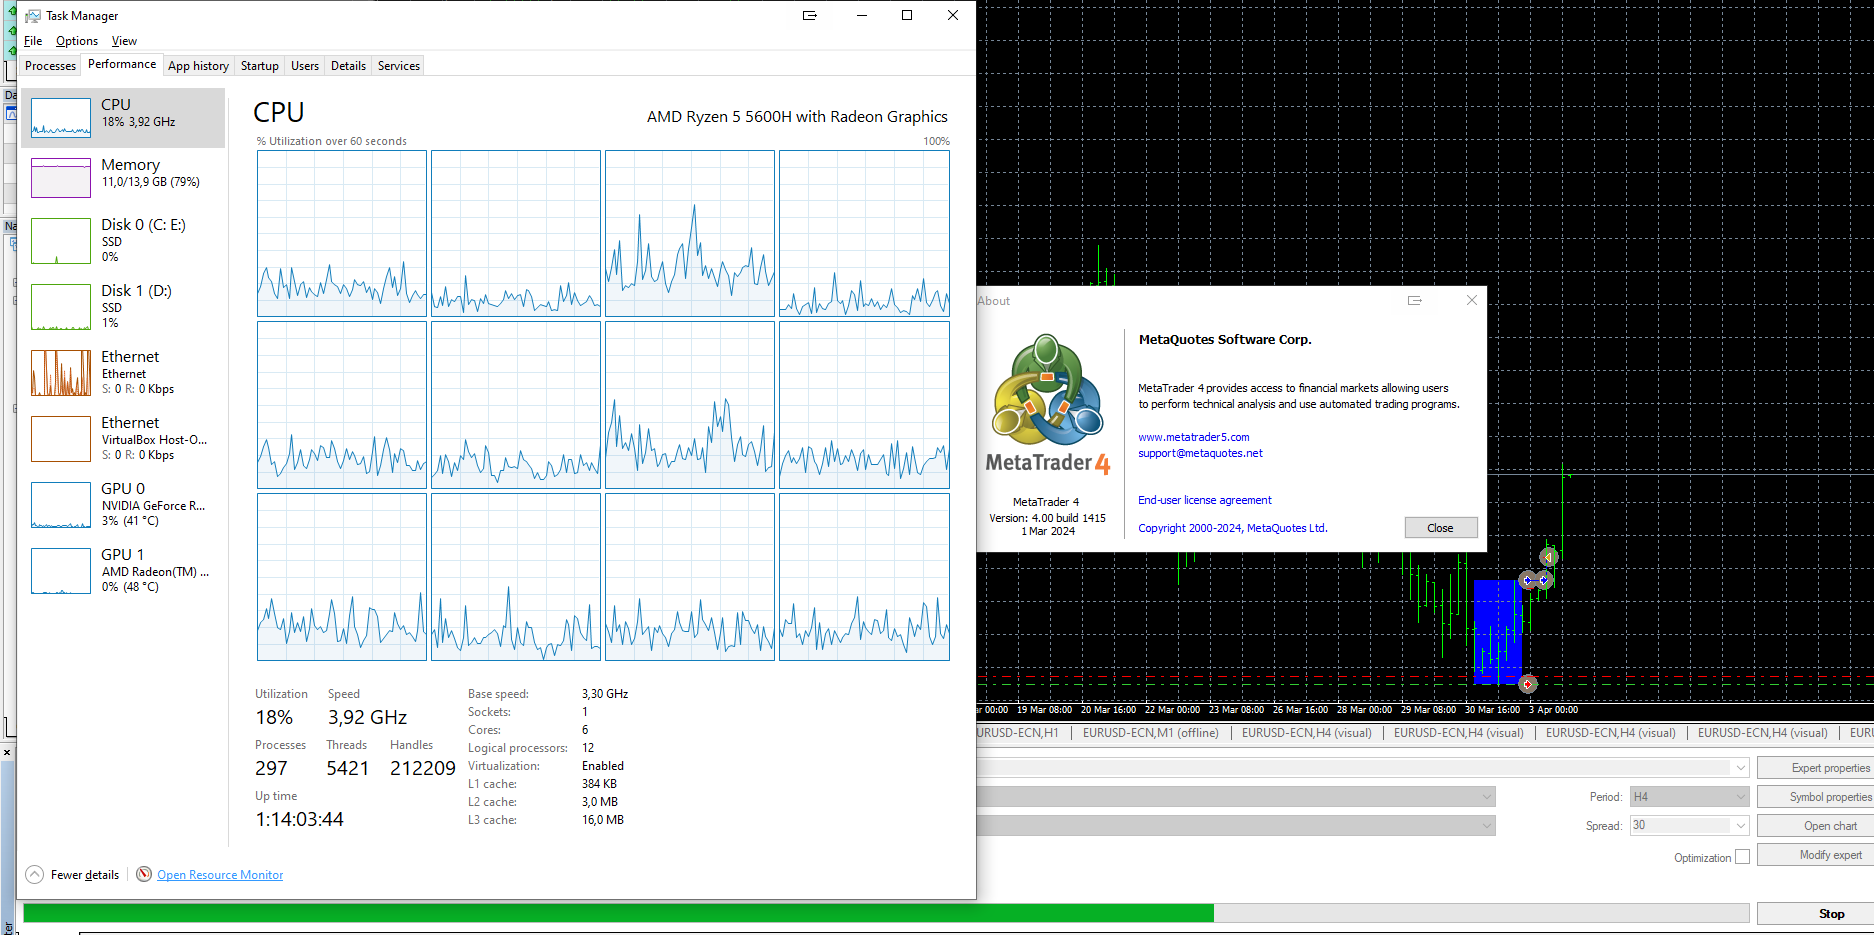
Task: Select the GPU 1 AMD Radeon thumbnail
Action: tap(61, 571)
